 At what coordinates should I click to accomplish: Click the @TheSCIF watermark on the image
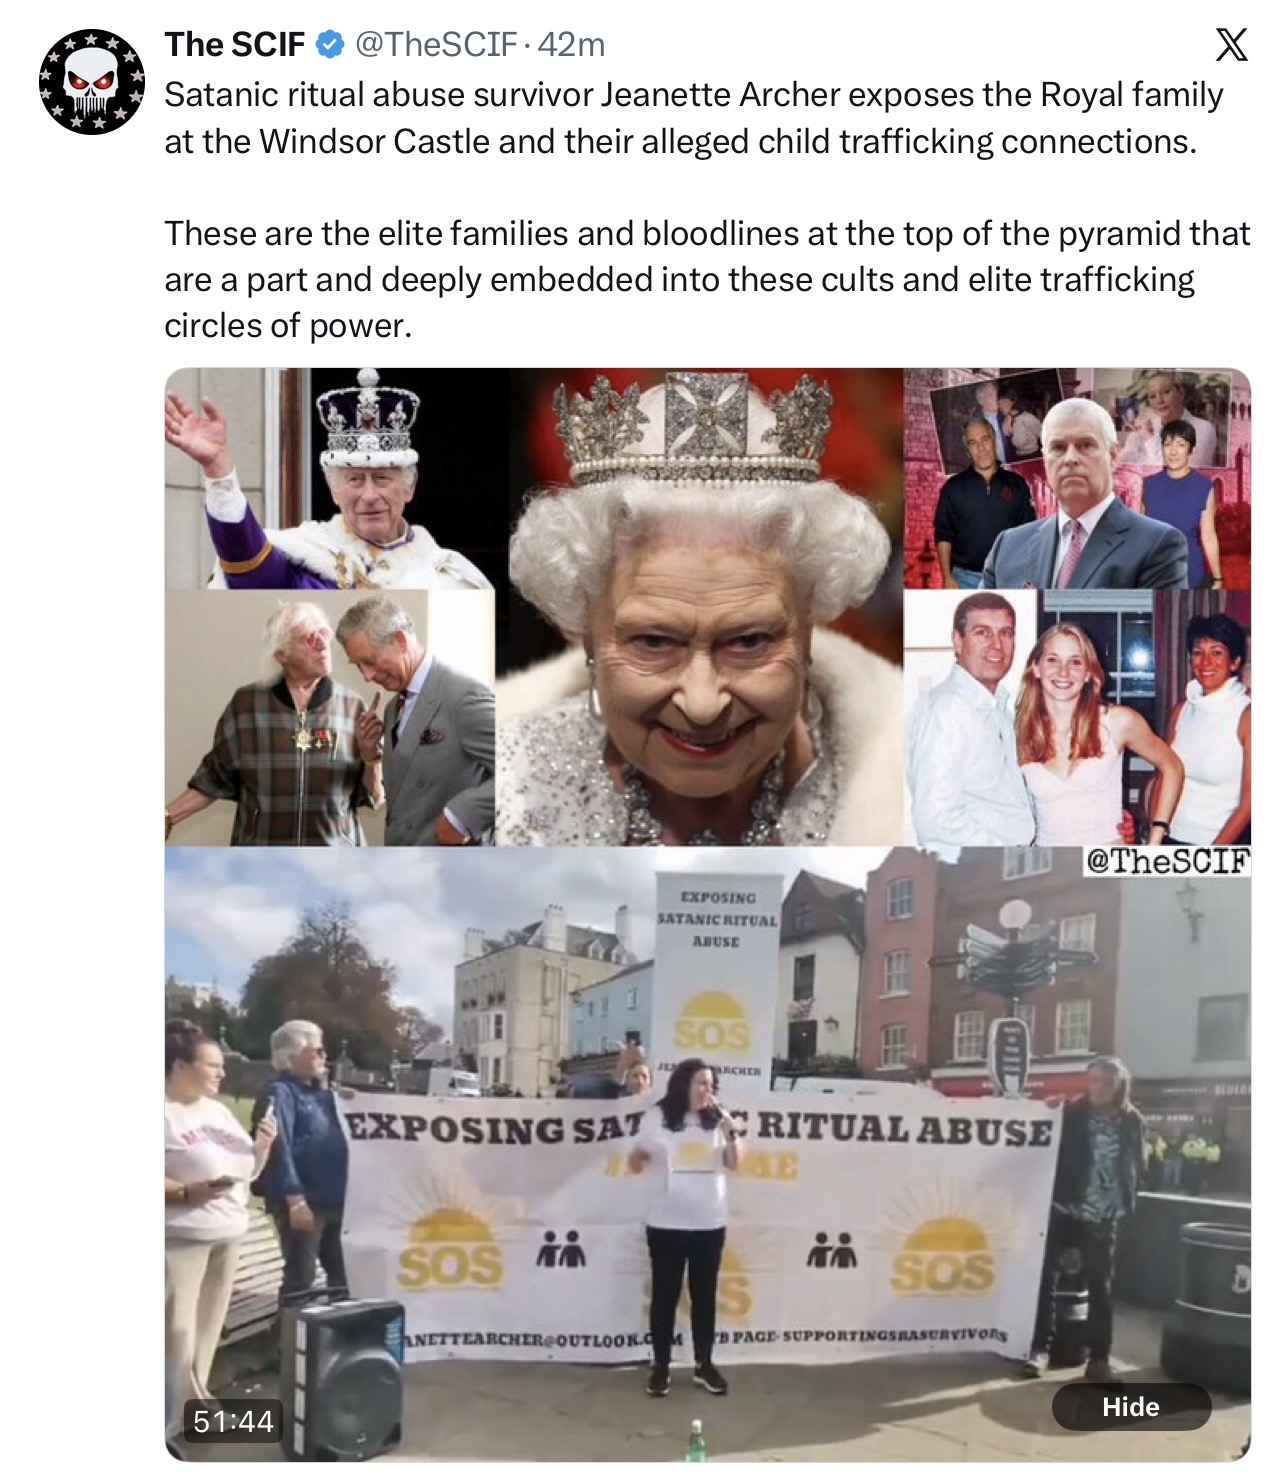tap(1168, 861)
